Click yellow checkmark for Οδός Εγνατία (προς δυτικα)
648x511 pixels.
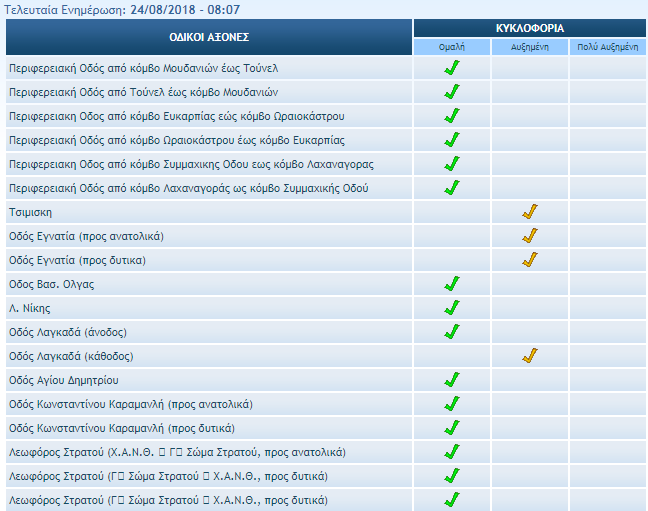click(x=530, y=260)
